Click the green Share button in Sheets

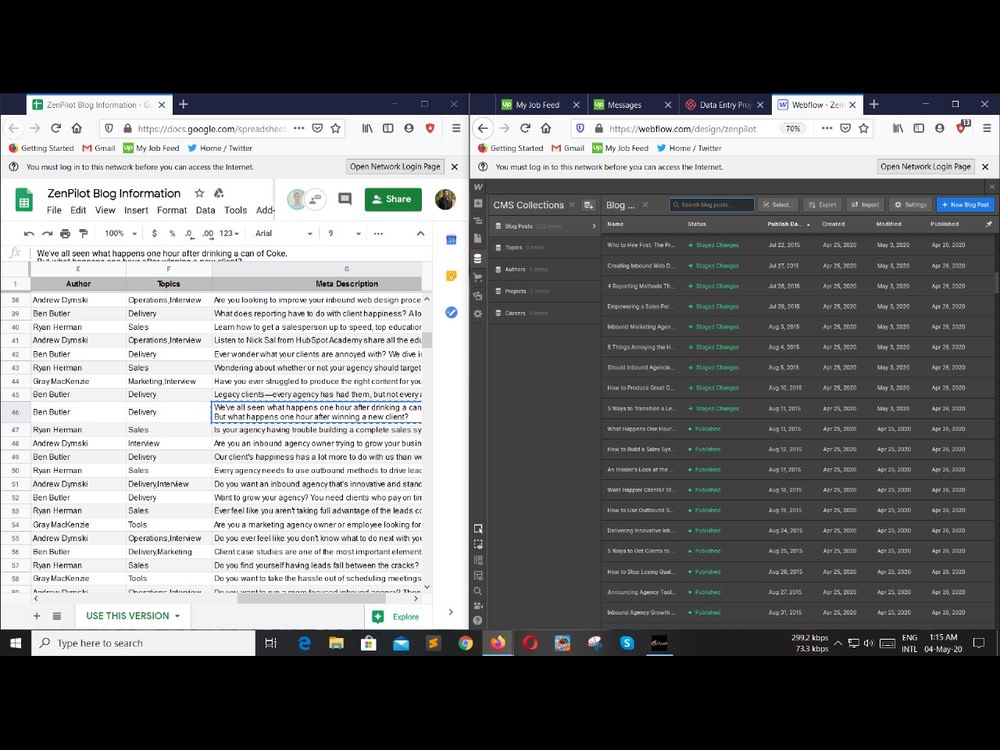(x=393, y=199)
